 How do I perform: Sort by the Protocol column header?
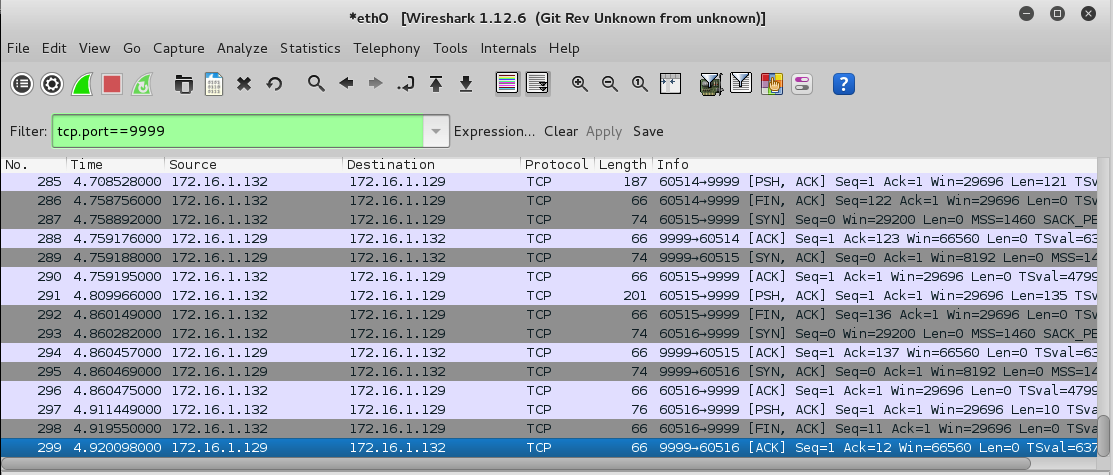557,165
